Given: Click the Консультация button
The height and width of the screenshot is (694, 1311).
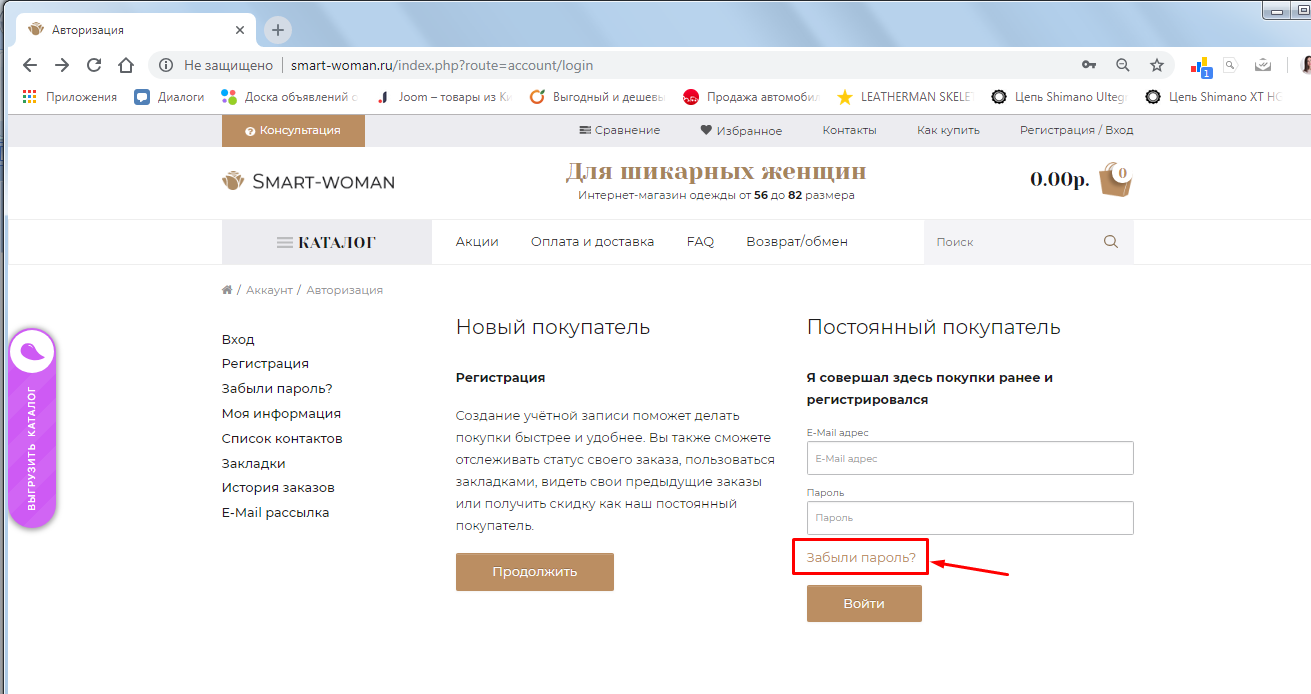Looking at the screenshot, I should click(x=293, y=130).
